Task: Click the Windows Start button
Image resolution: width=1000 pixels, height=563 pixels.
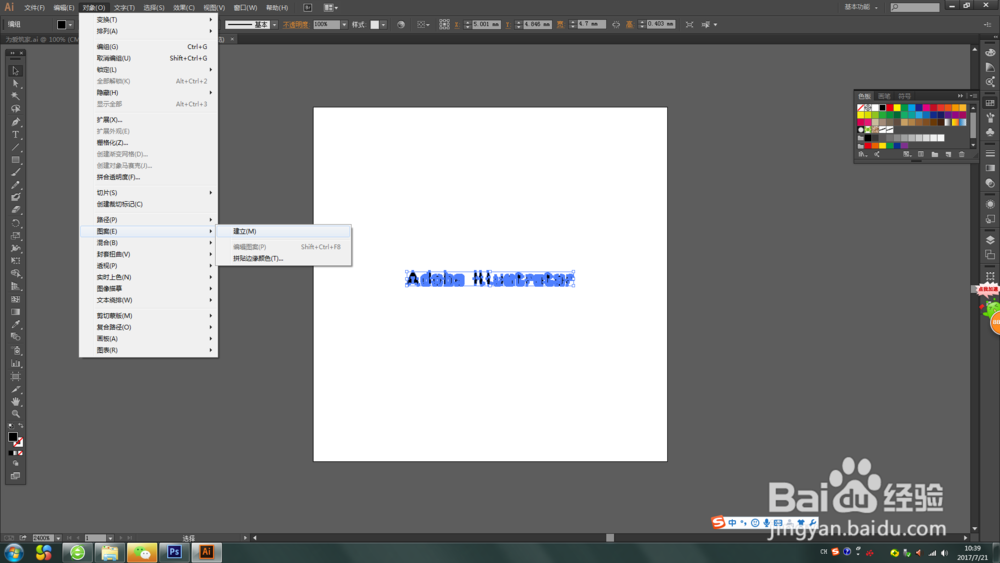Action: [x=14, y=552]
